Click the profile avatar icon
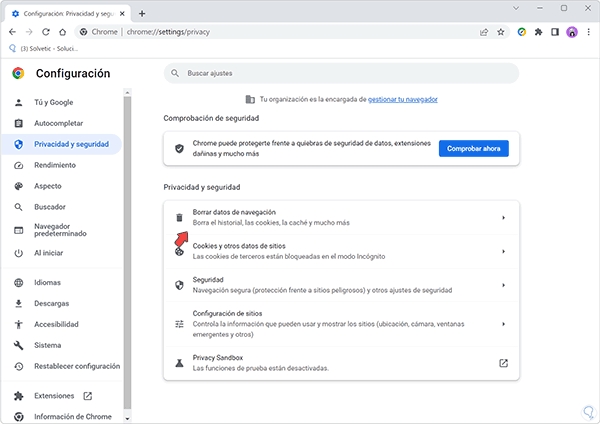The height and width of the screenshot is (424, 600). [571, 31]
